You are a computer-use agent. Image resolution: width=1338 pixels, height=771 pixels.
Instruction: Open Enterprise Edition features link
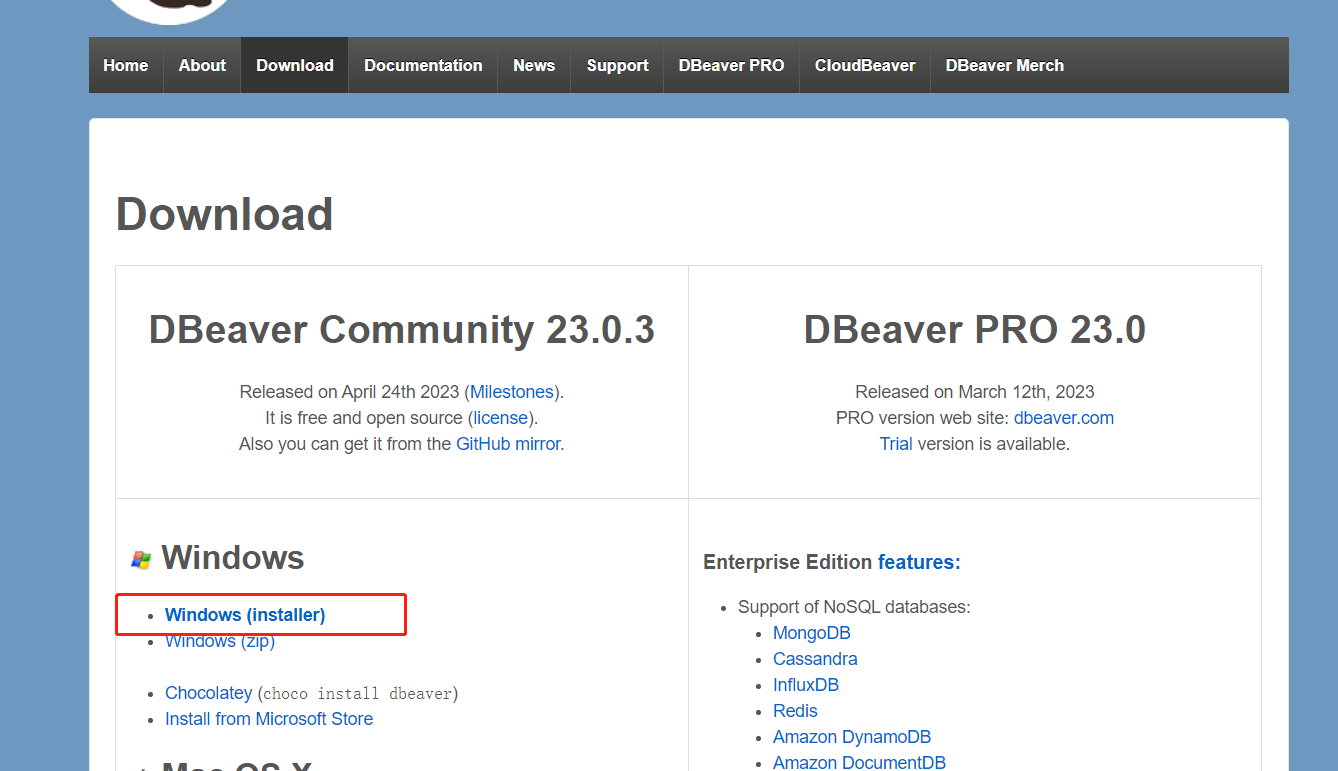(x=919, y=562)
